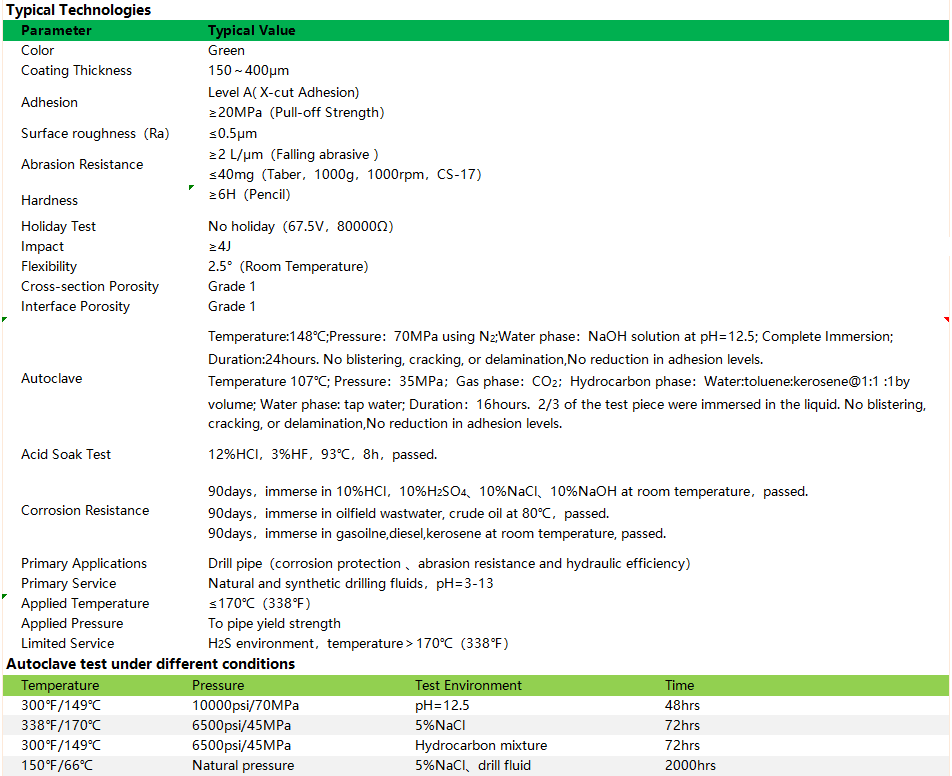Click the Hydrocarbon mixture environment cell
Screen dimensions: 952x776
pyautogui.click(x=481, y=745)
